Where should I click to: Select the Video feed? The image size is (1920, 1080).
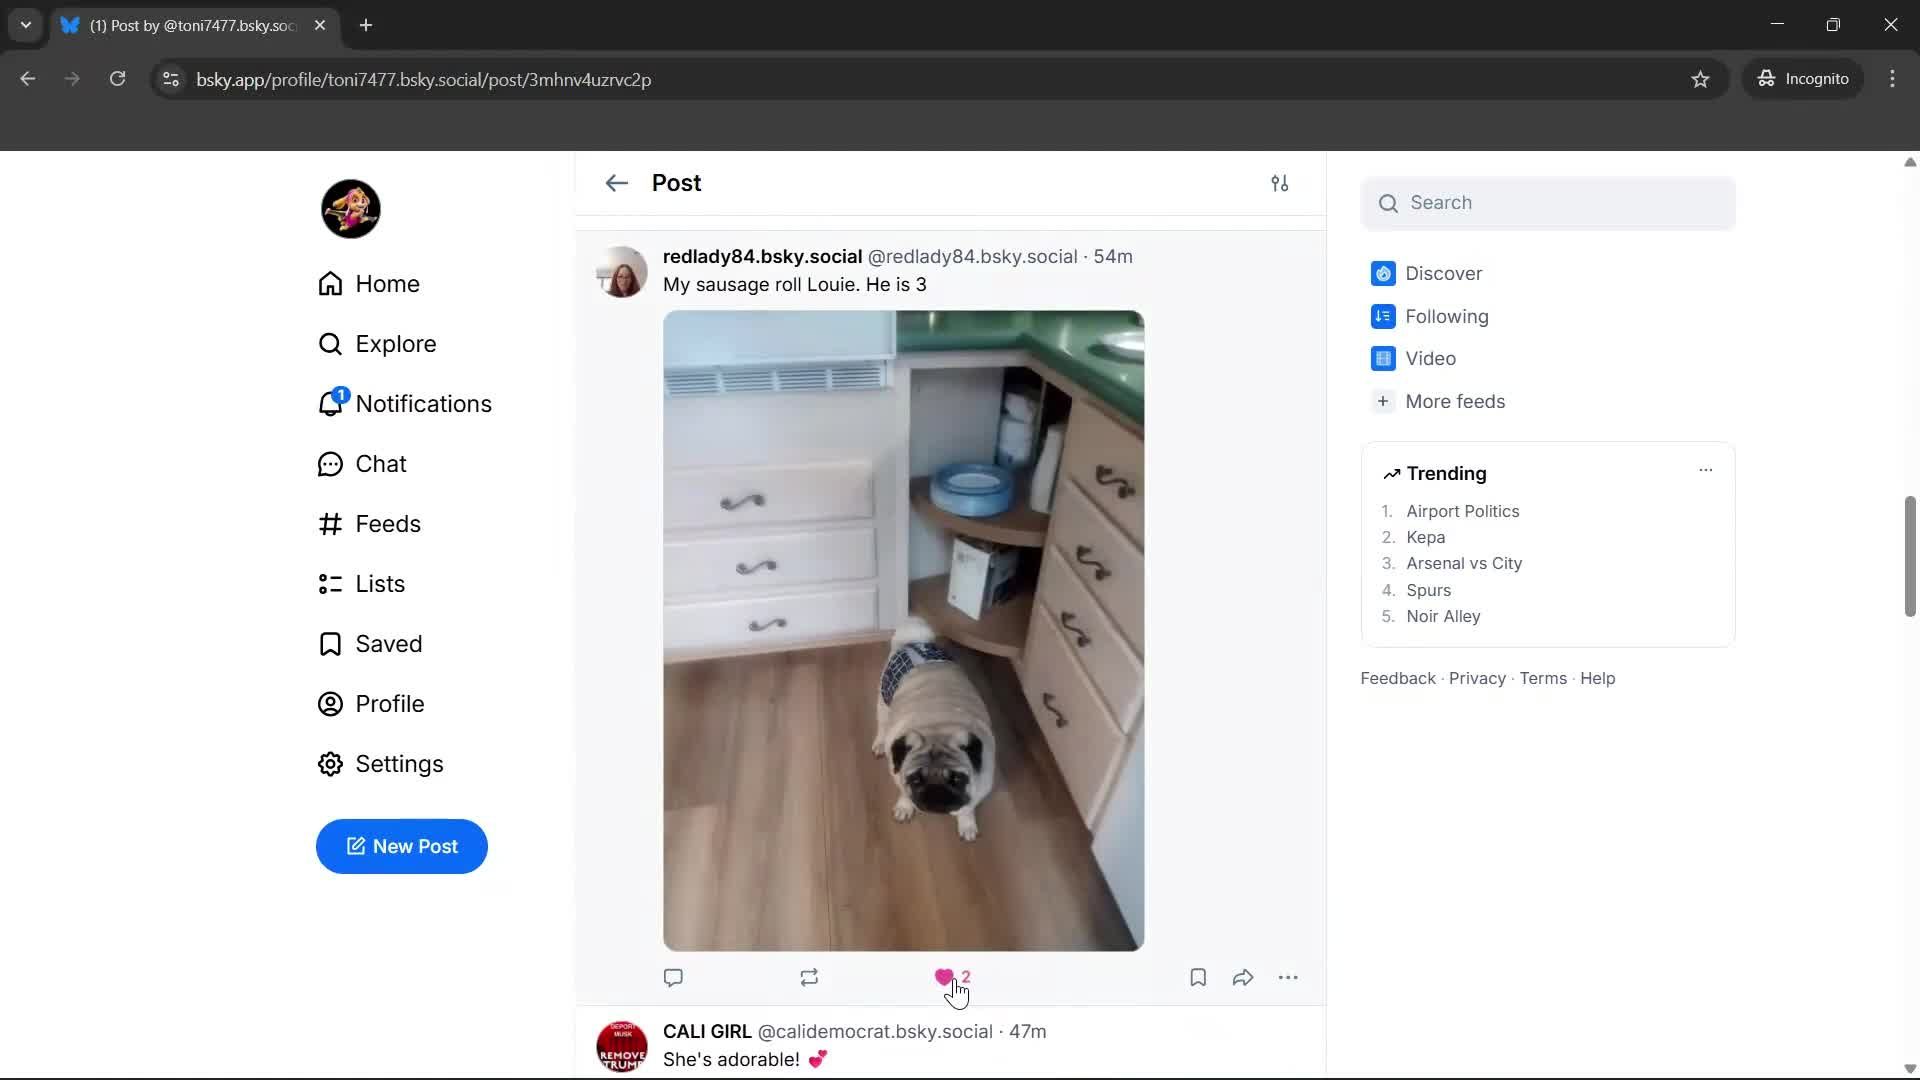point(1432,358)
